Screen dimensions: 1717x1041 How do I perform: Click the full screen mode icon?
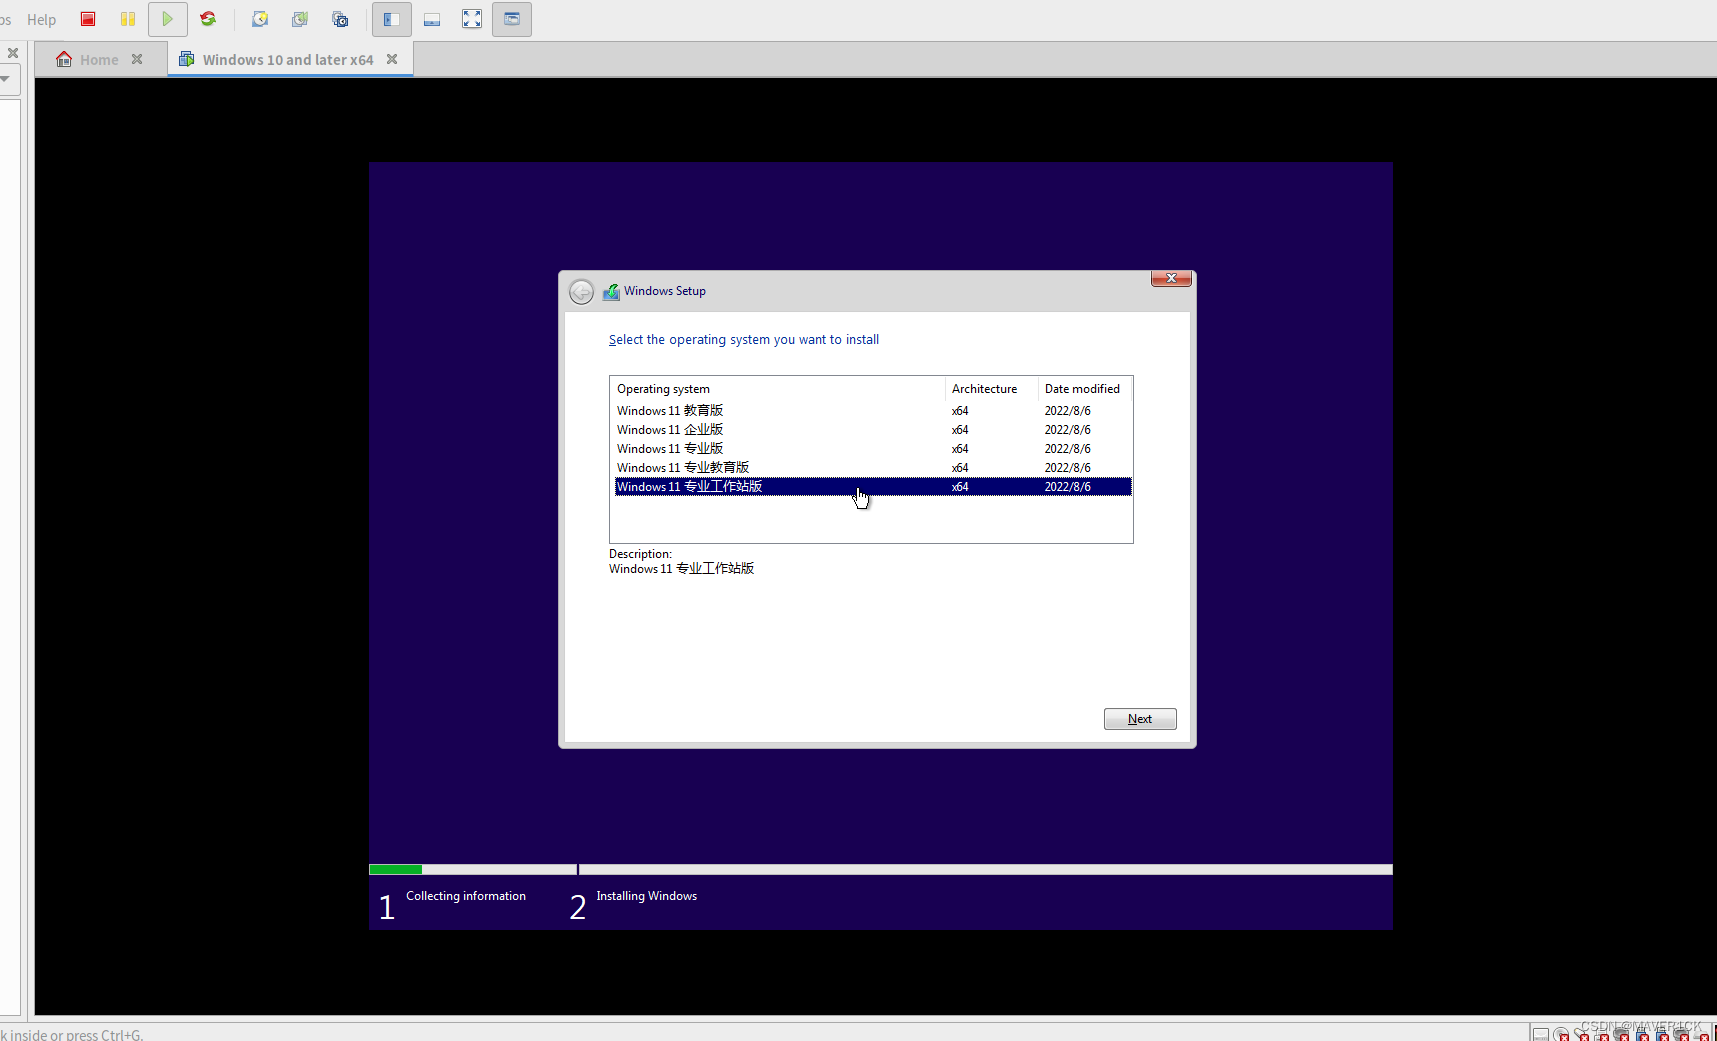[x=472, y=19]
